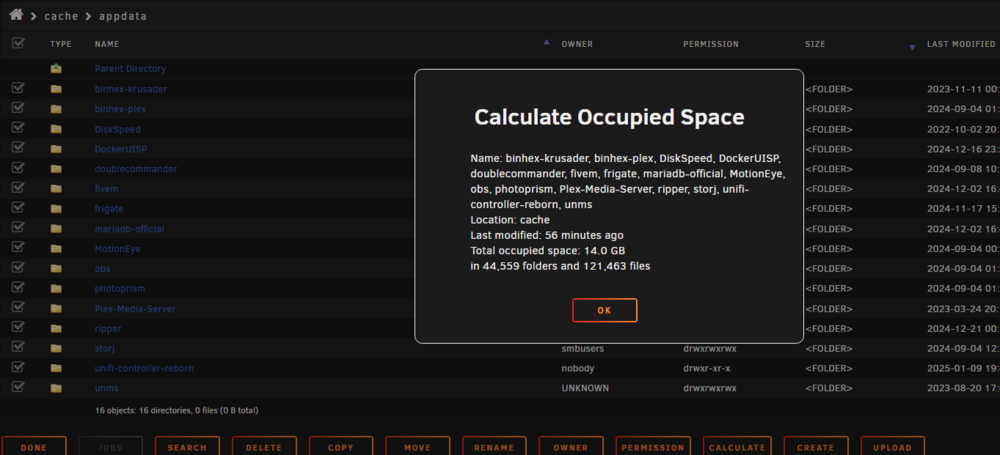Open the Parent Directory link
Screen dimensions: 1000x455
pos(130,68)
